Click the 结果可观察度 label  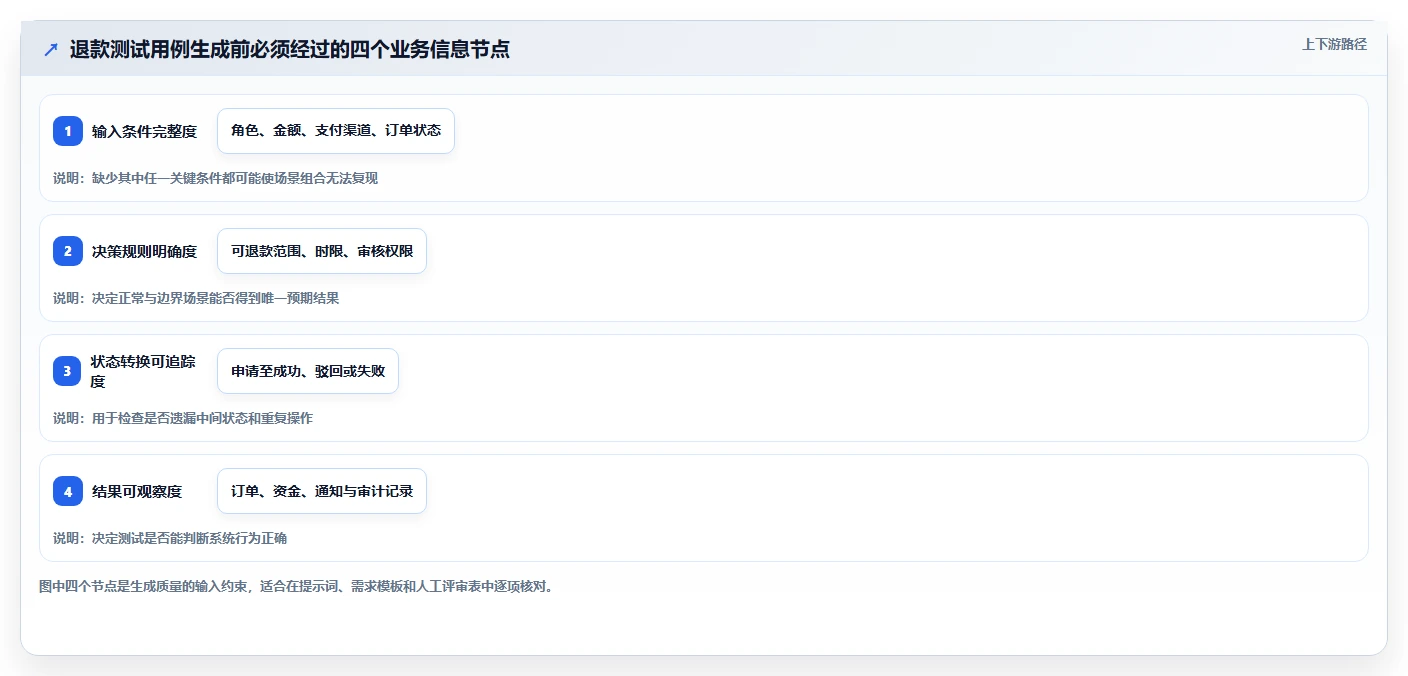pyautogui.click(x=137, y=491)
